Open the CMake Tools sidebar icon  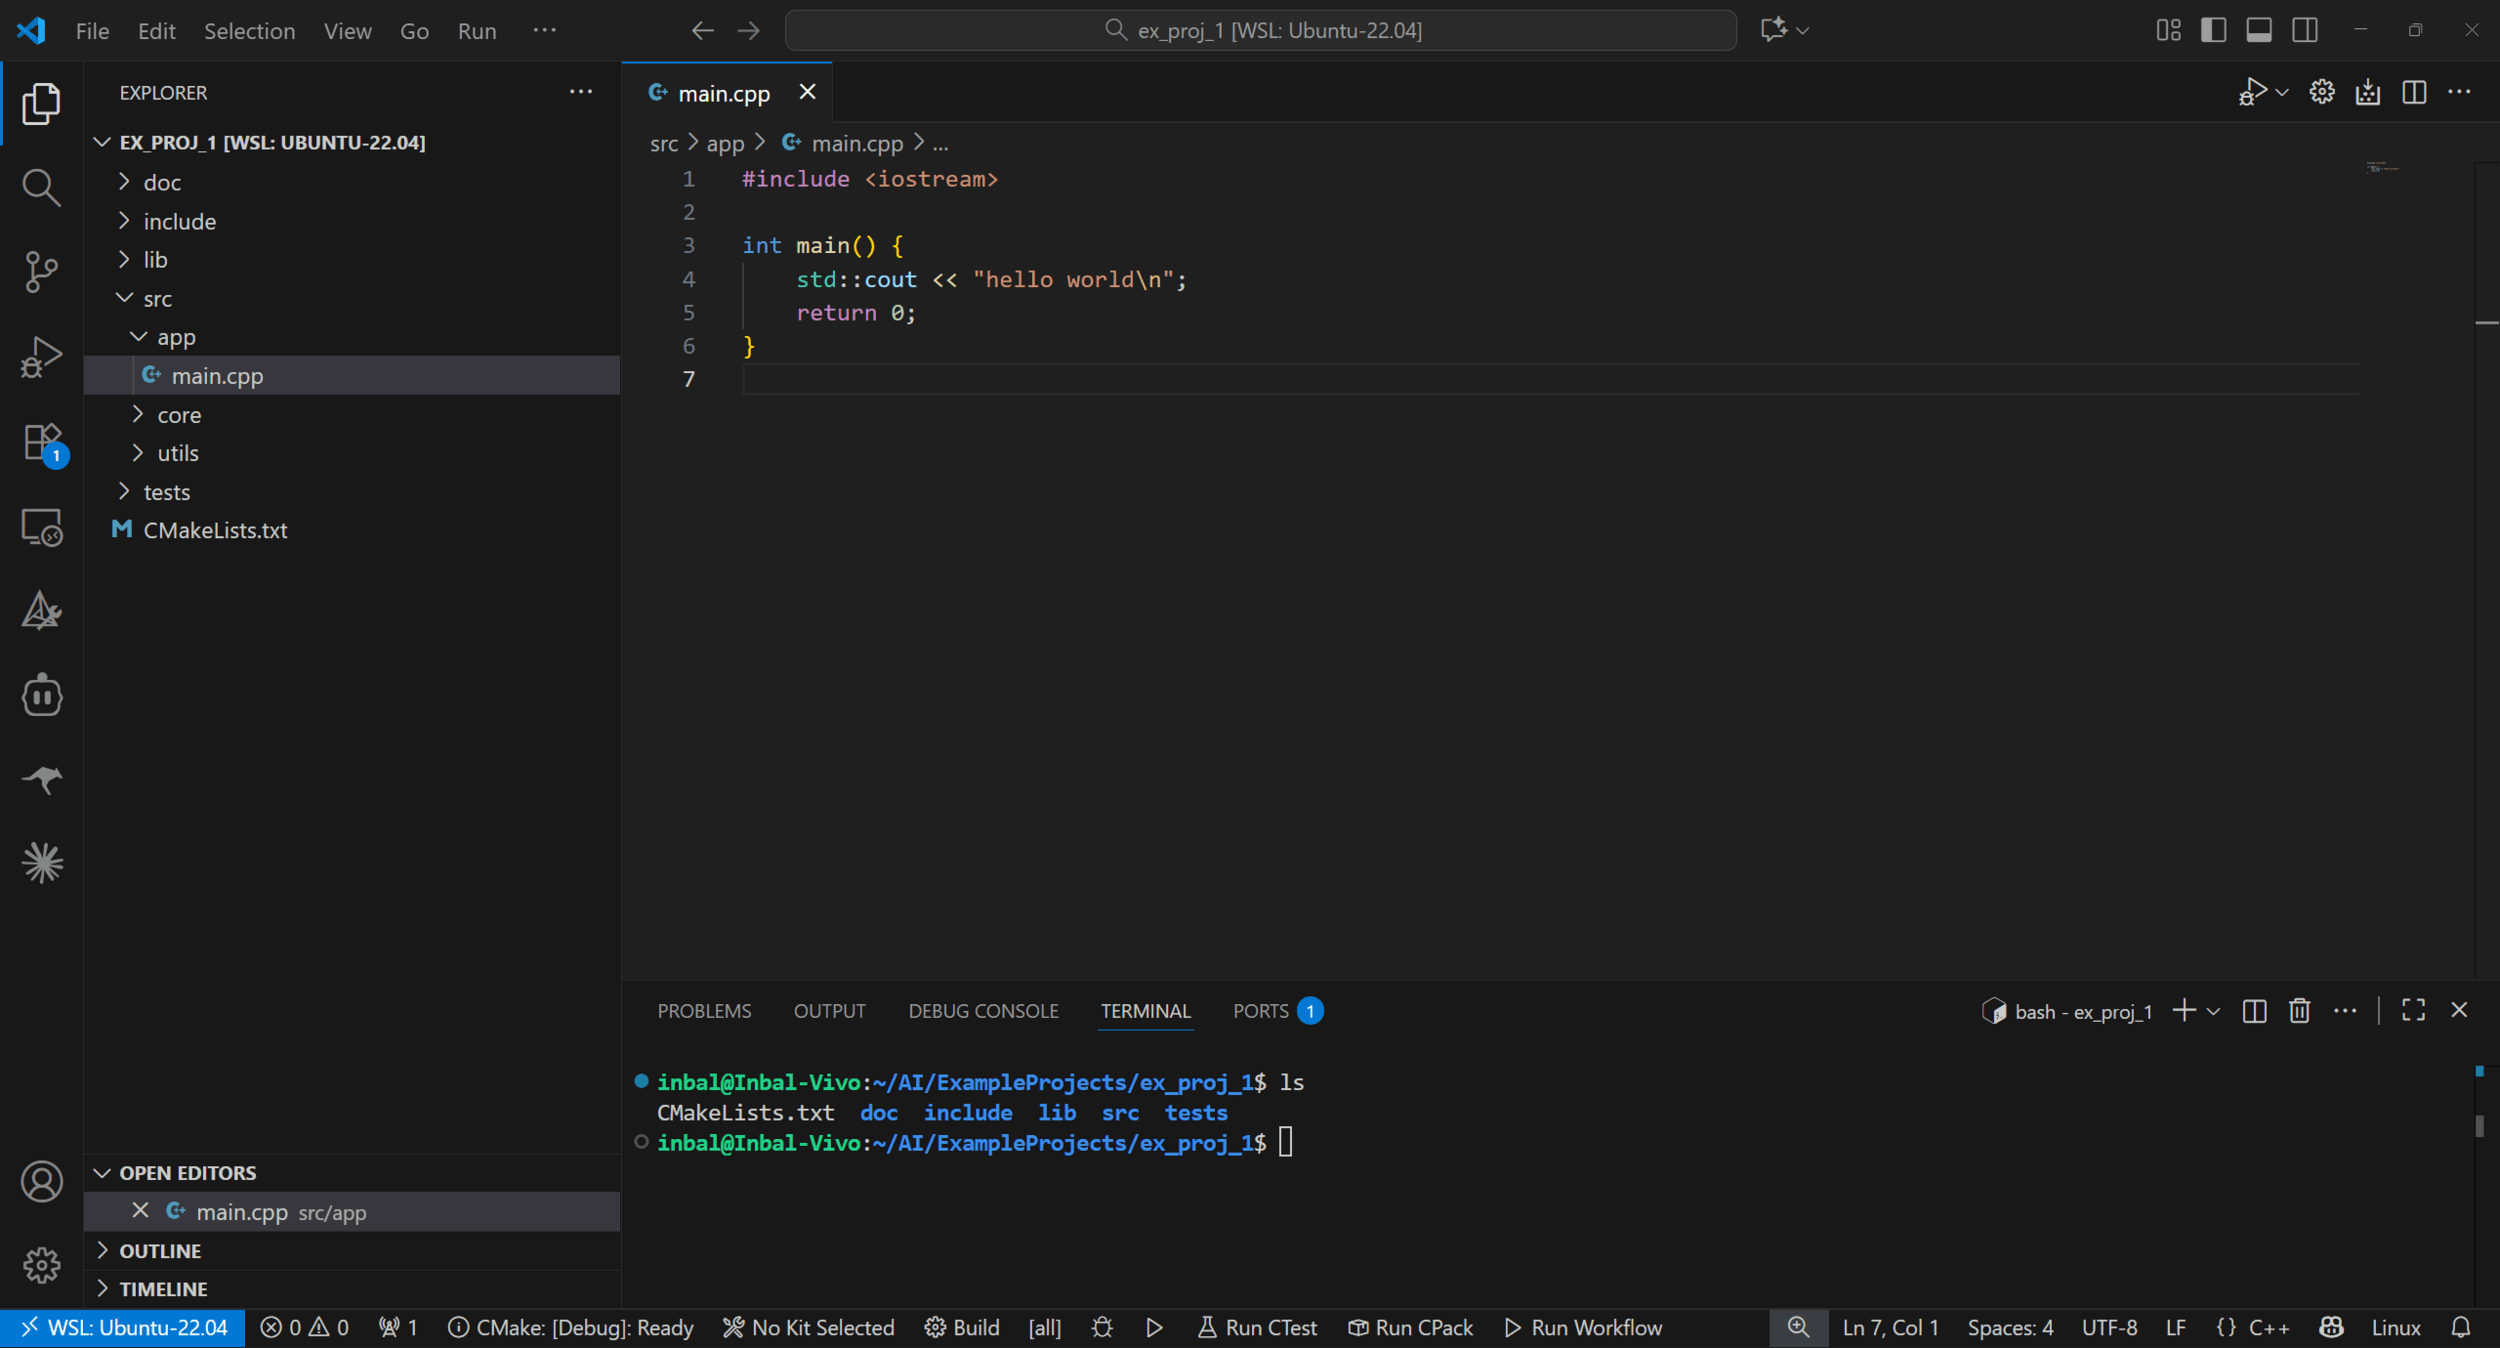pos(41,610)
